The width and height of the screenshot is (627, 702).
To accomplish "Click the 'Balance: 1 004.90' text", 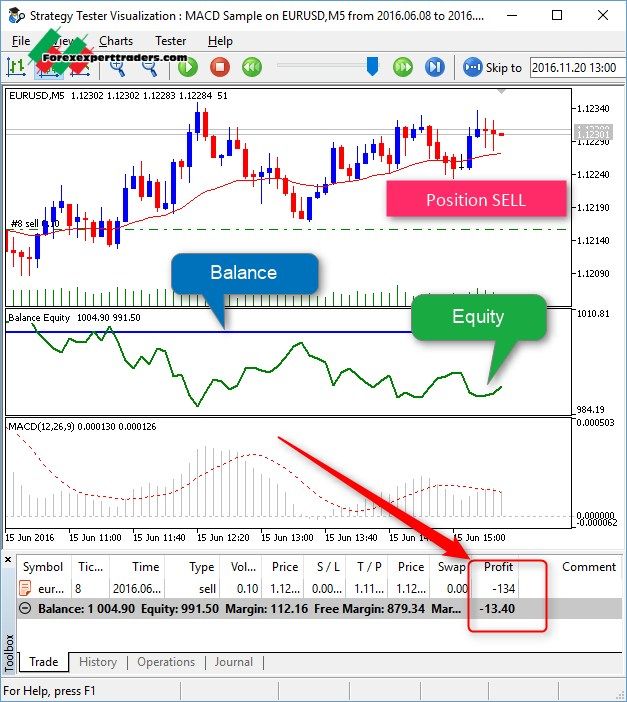I will pos(86,609).
